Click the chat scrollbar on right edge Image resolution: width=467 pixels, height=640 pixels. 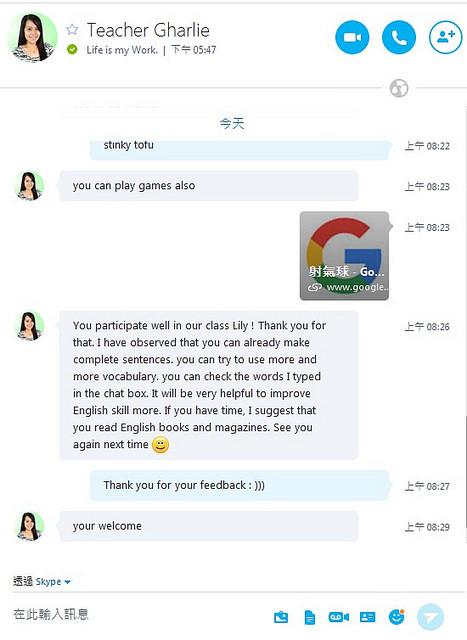[465, 471]
